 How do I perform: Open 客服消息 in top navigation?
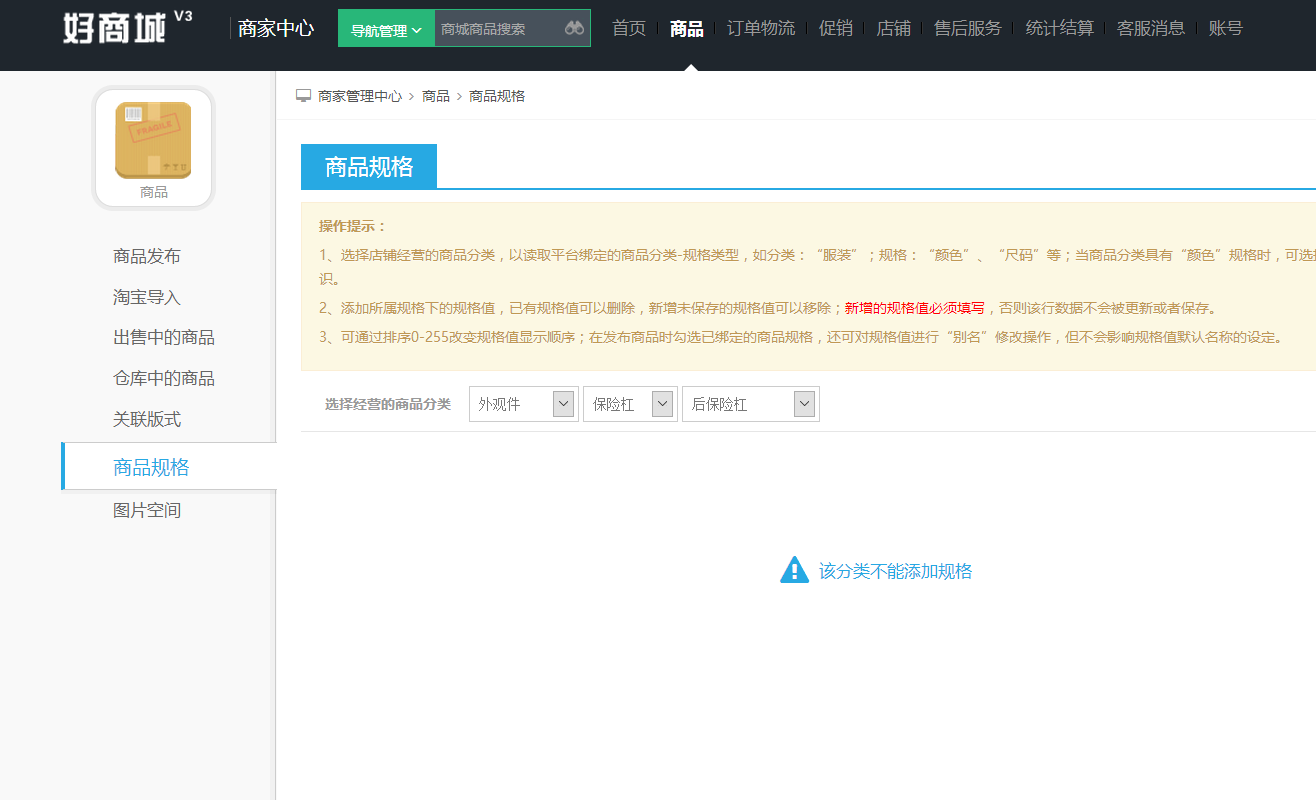[1151, 28]
